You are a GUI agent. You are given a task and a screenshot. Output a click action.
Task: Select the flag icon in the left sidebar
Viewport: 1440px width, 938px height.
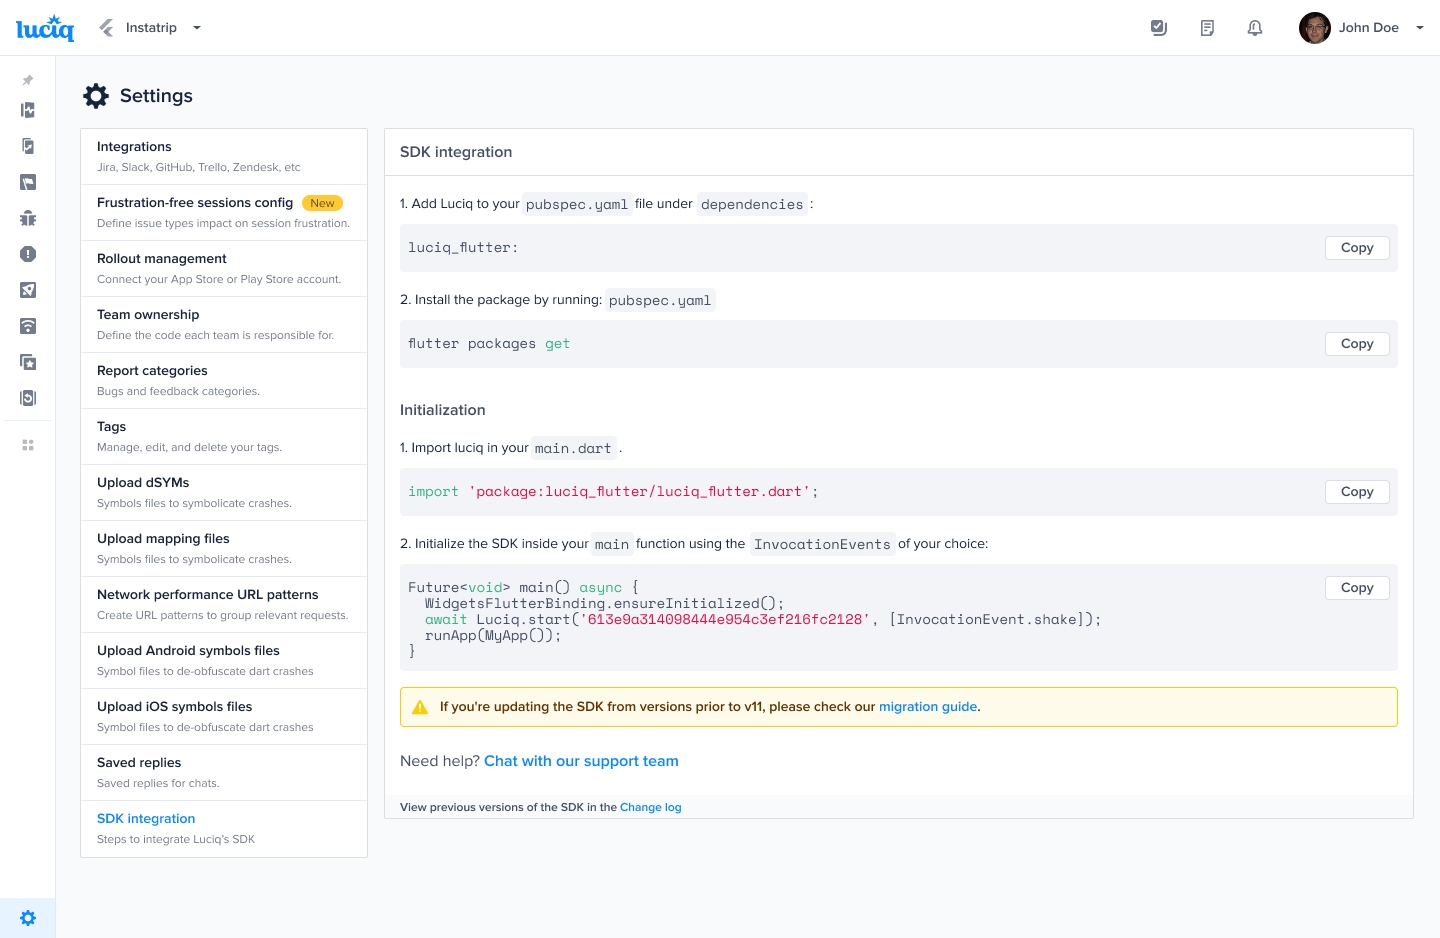click(28, 182)
